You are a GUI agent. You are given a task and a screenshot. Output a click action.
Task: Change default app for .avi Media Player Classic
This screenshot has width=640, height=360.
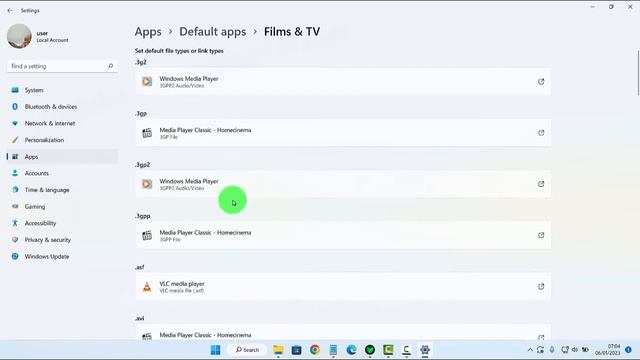[343, 332]
